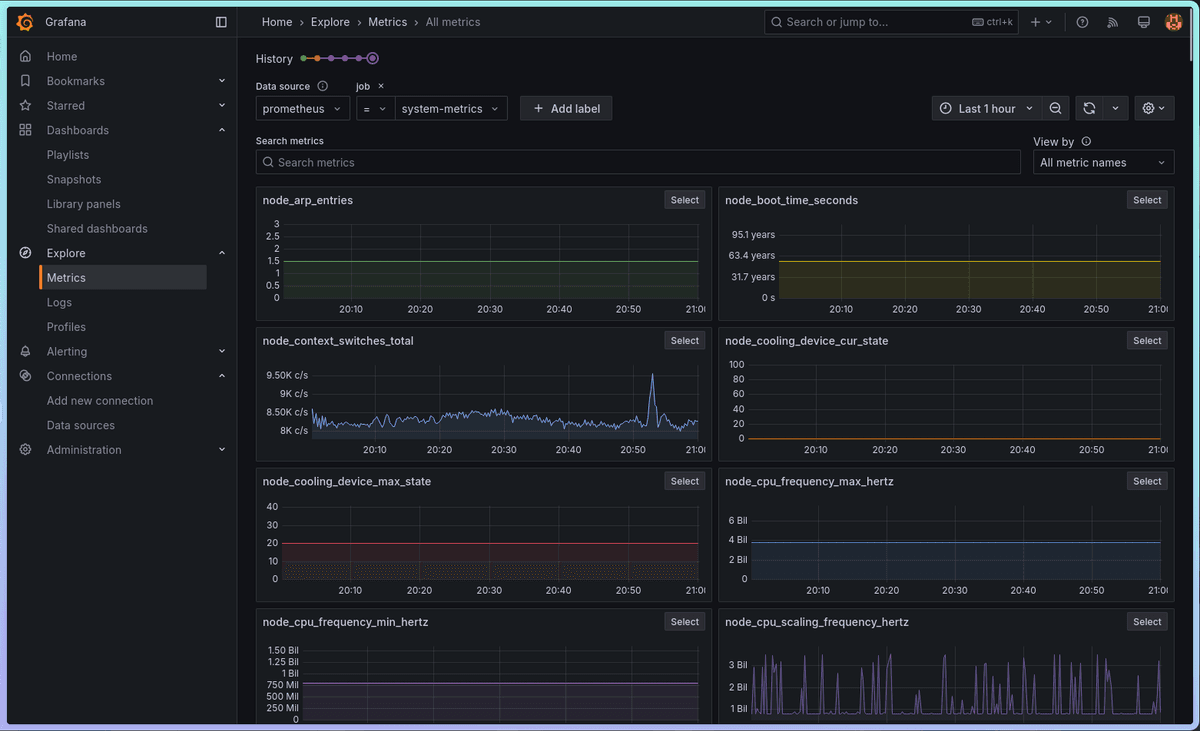Click the Grafana logo icon

26,22
